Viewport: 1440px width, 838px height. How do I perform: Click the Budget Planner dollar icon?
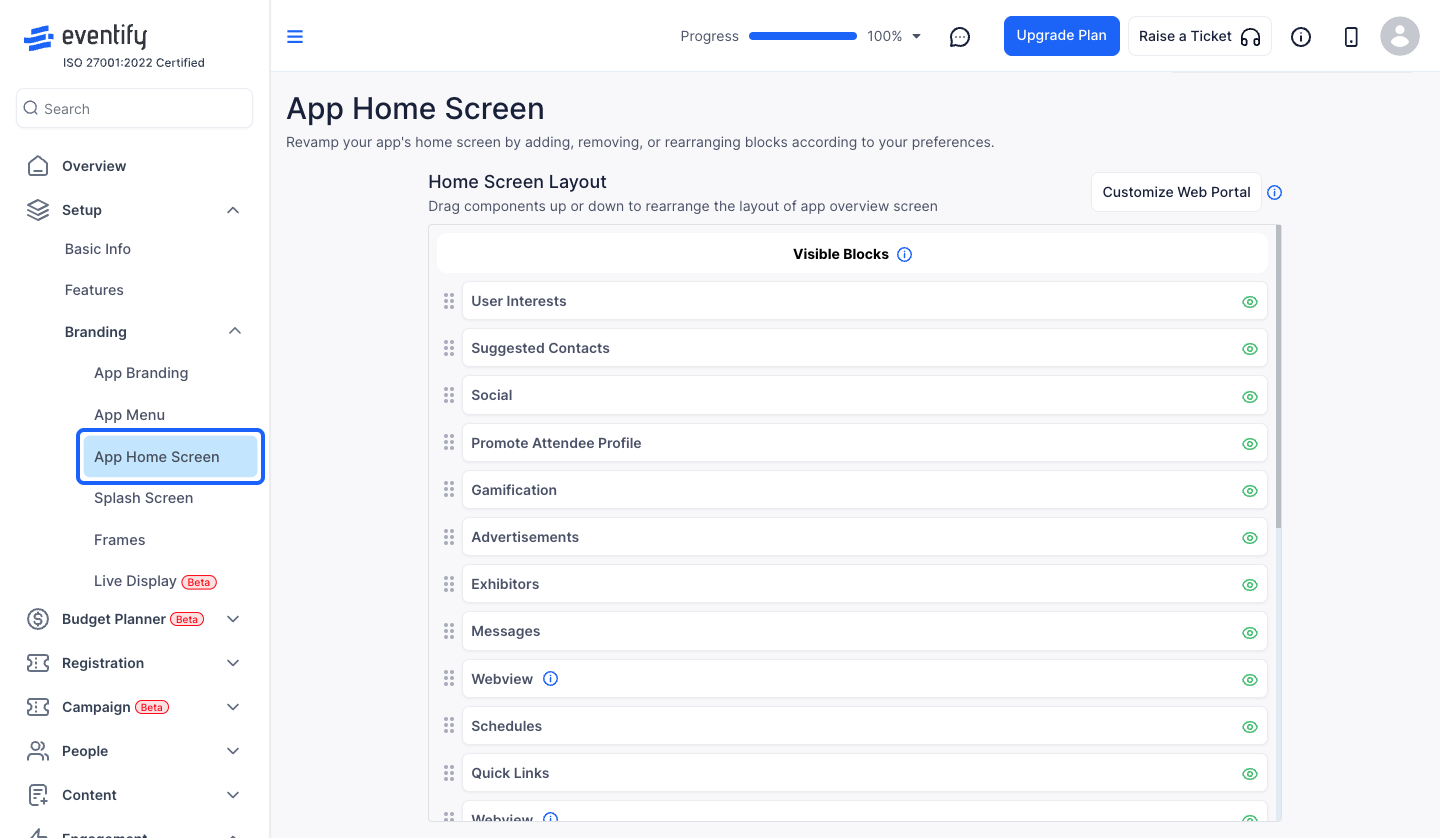coord(38,619)
